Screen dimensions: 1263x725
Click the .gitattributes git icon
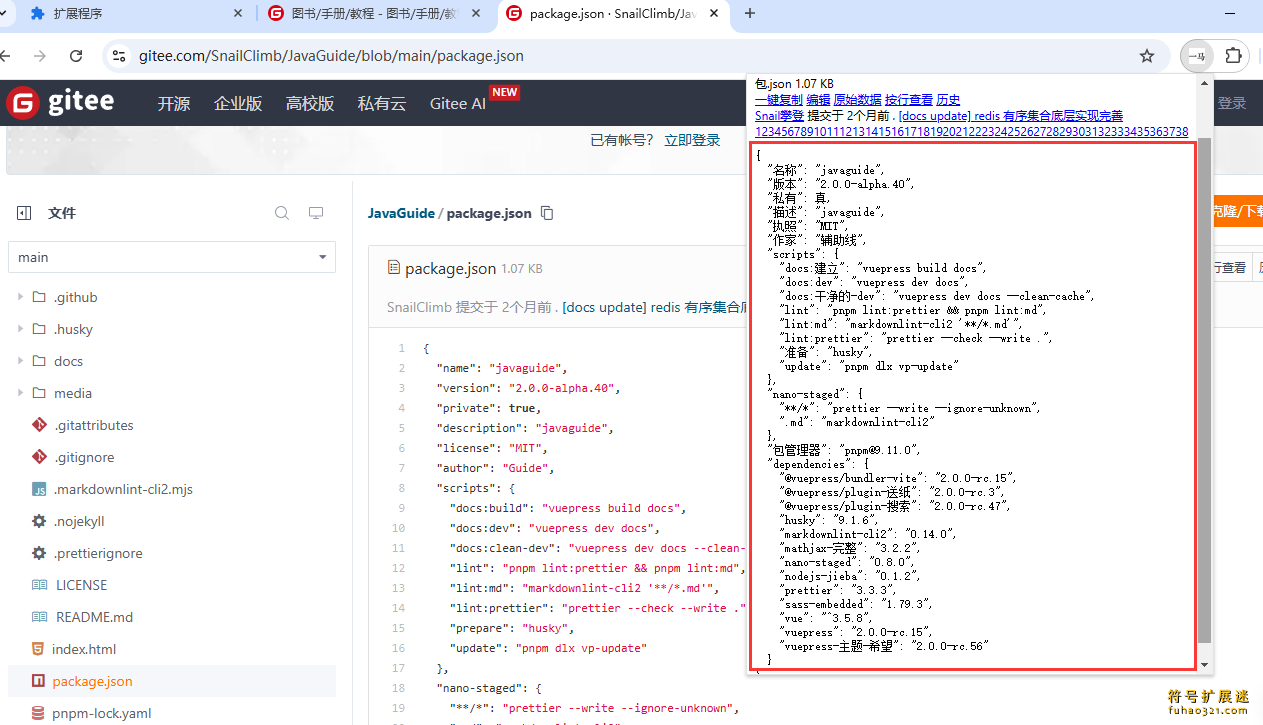[x=39, y=425]
